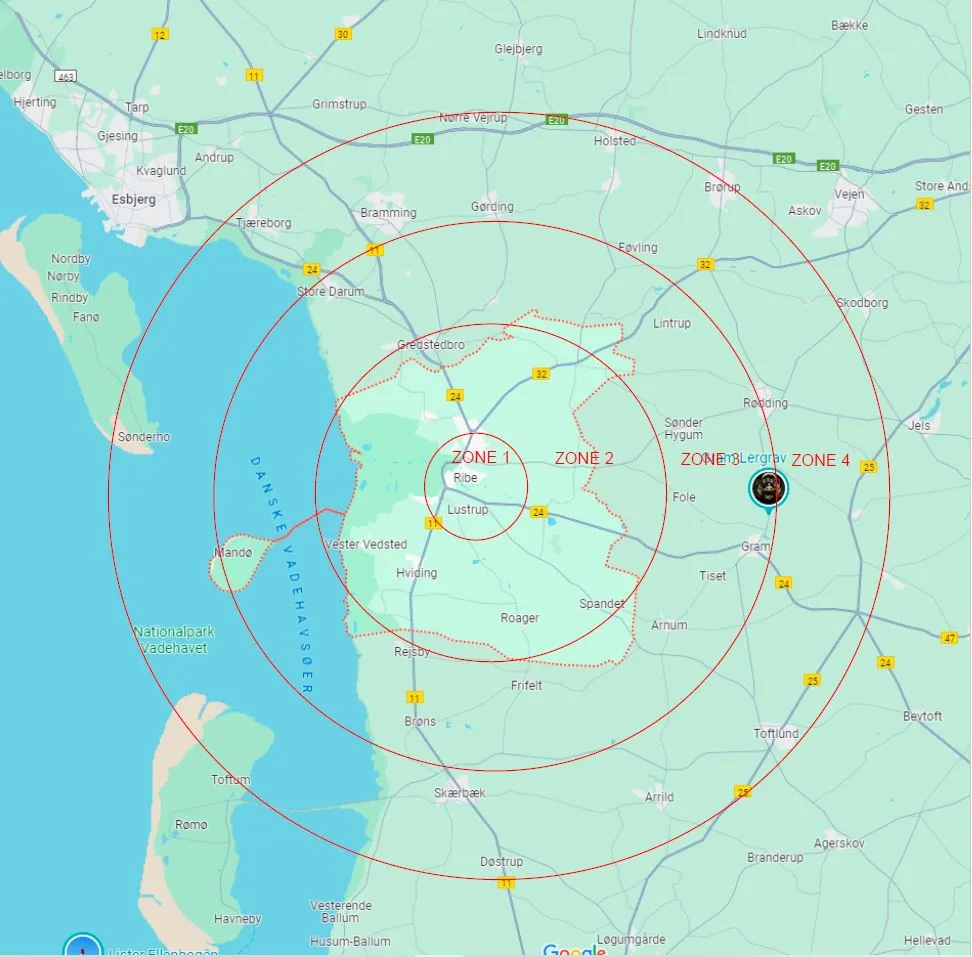The width and height of the screenshot is (972, 957).
Task: Select the ZONE 2 text label
Action: click(584, 458)
